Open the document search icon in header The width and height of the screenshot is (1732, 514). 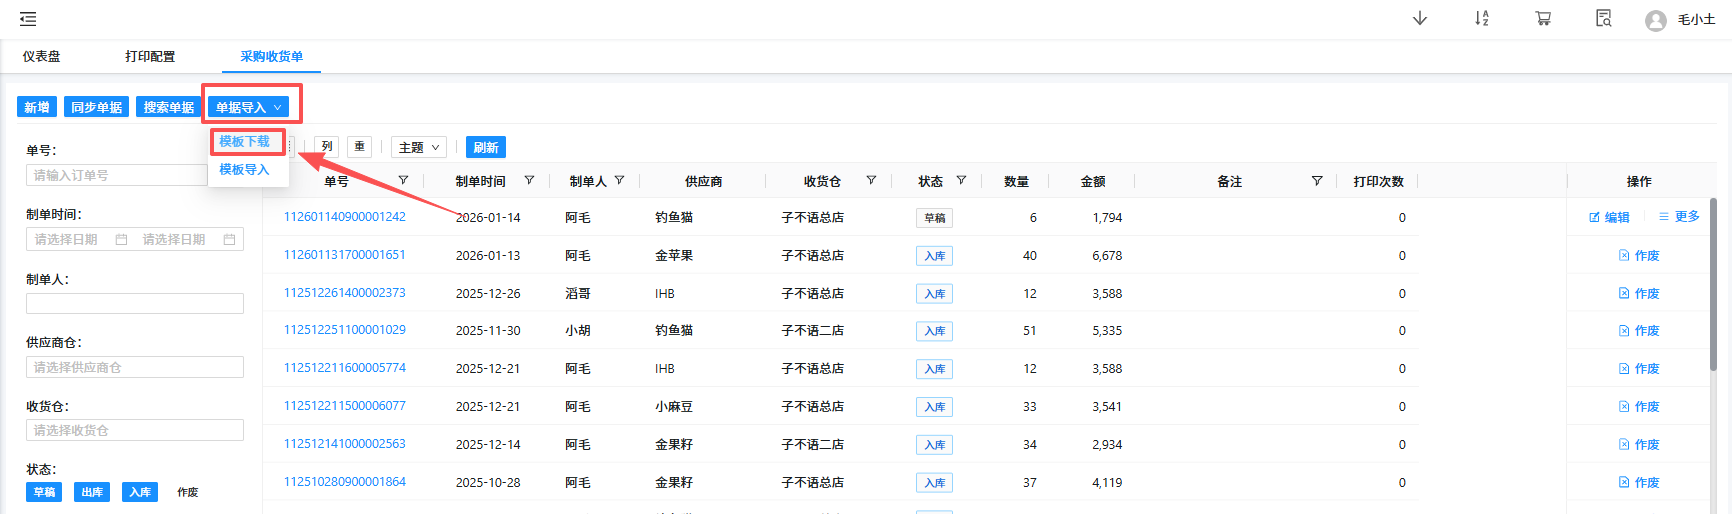tap(1604, 19)
